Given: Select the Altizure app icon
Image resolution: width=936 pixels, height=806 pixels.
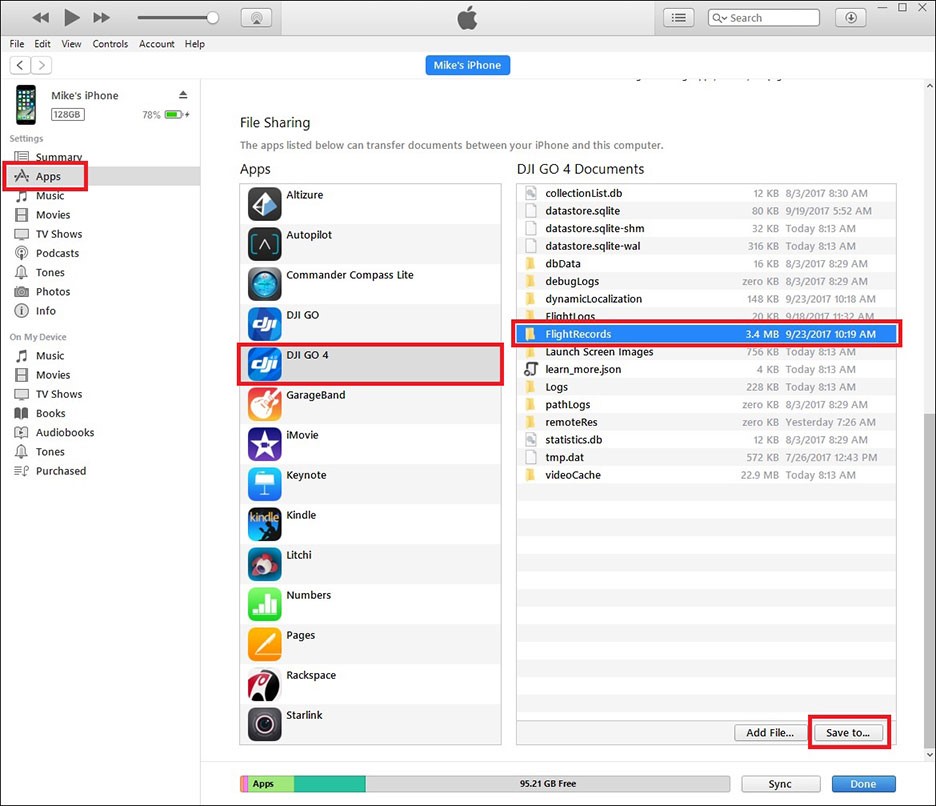Looking at the screenshot, I should 264,204.
